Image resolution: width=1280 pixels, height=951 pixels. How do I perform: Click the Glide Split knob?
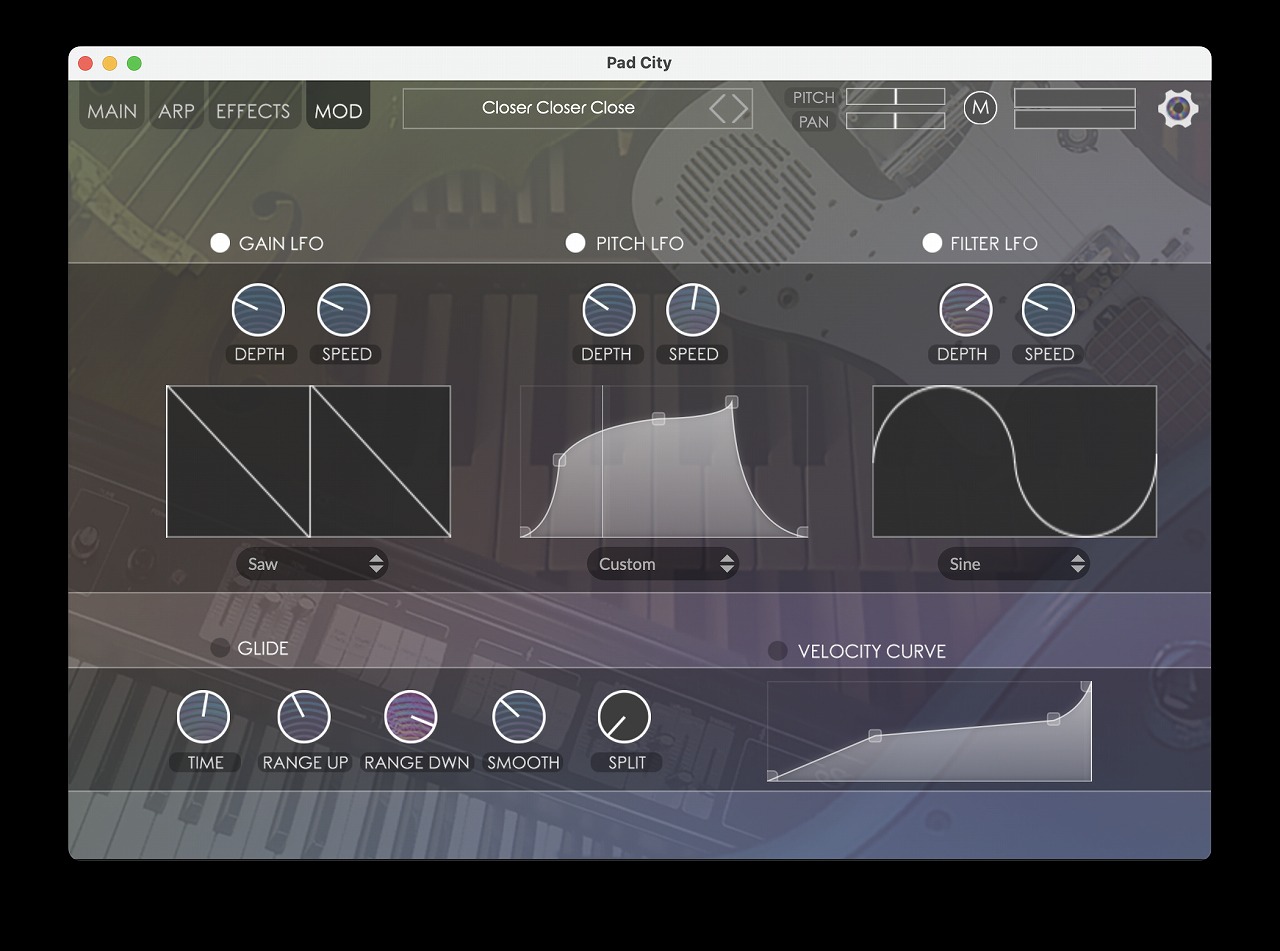pyautogui.click(x=624, y=717)
